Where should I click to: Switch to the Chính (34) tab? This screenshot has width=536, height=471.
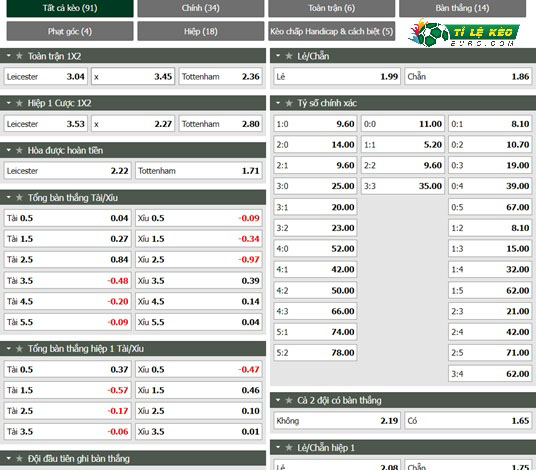(201, 8)
